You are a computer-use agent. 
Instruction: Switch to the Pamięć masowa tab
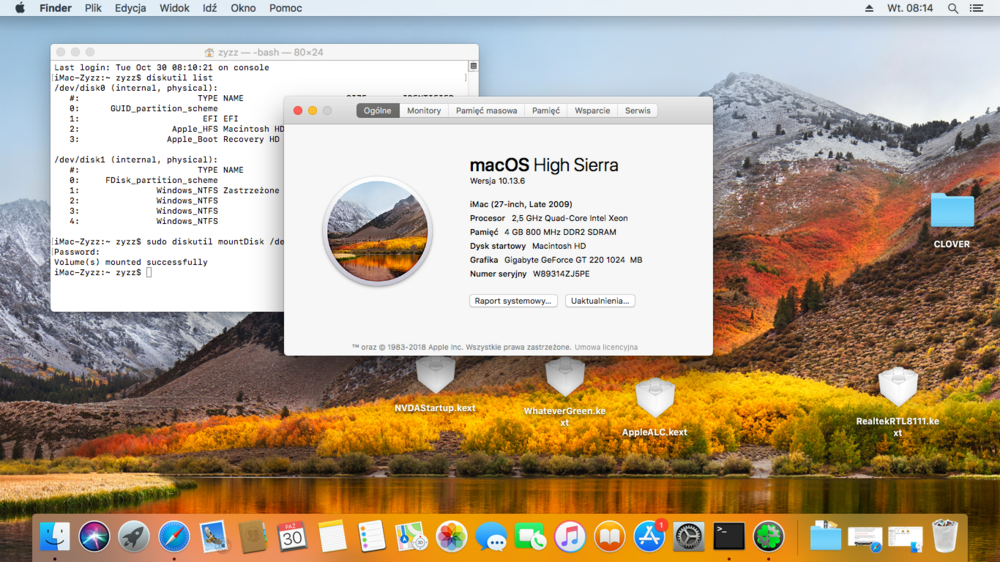pos(486,111)
